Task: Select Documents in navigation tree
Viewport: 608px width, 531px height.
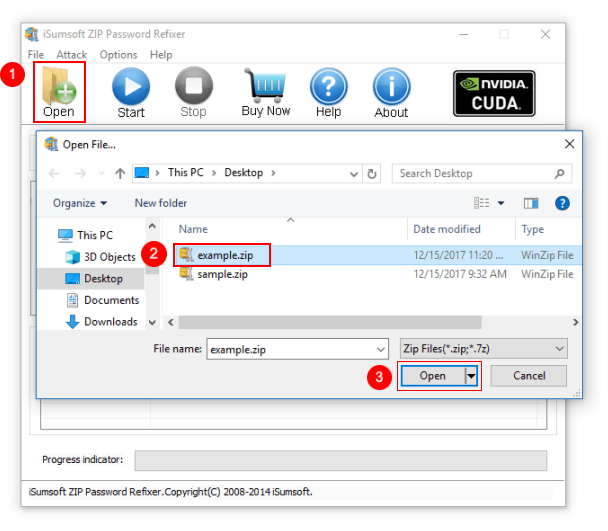Action: (103, 300)
